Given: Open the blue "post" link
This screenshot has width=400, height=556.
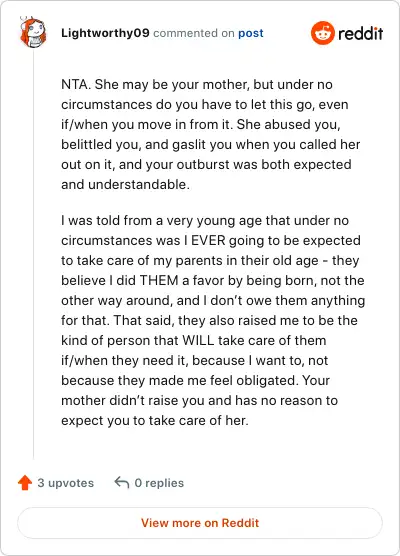Looking at the screenshot, I should 251,33.
